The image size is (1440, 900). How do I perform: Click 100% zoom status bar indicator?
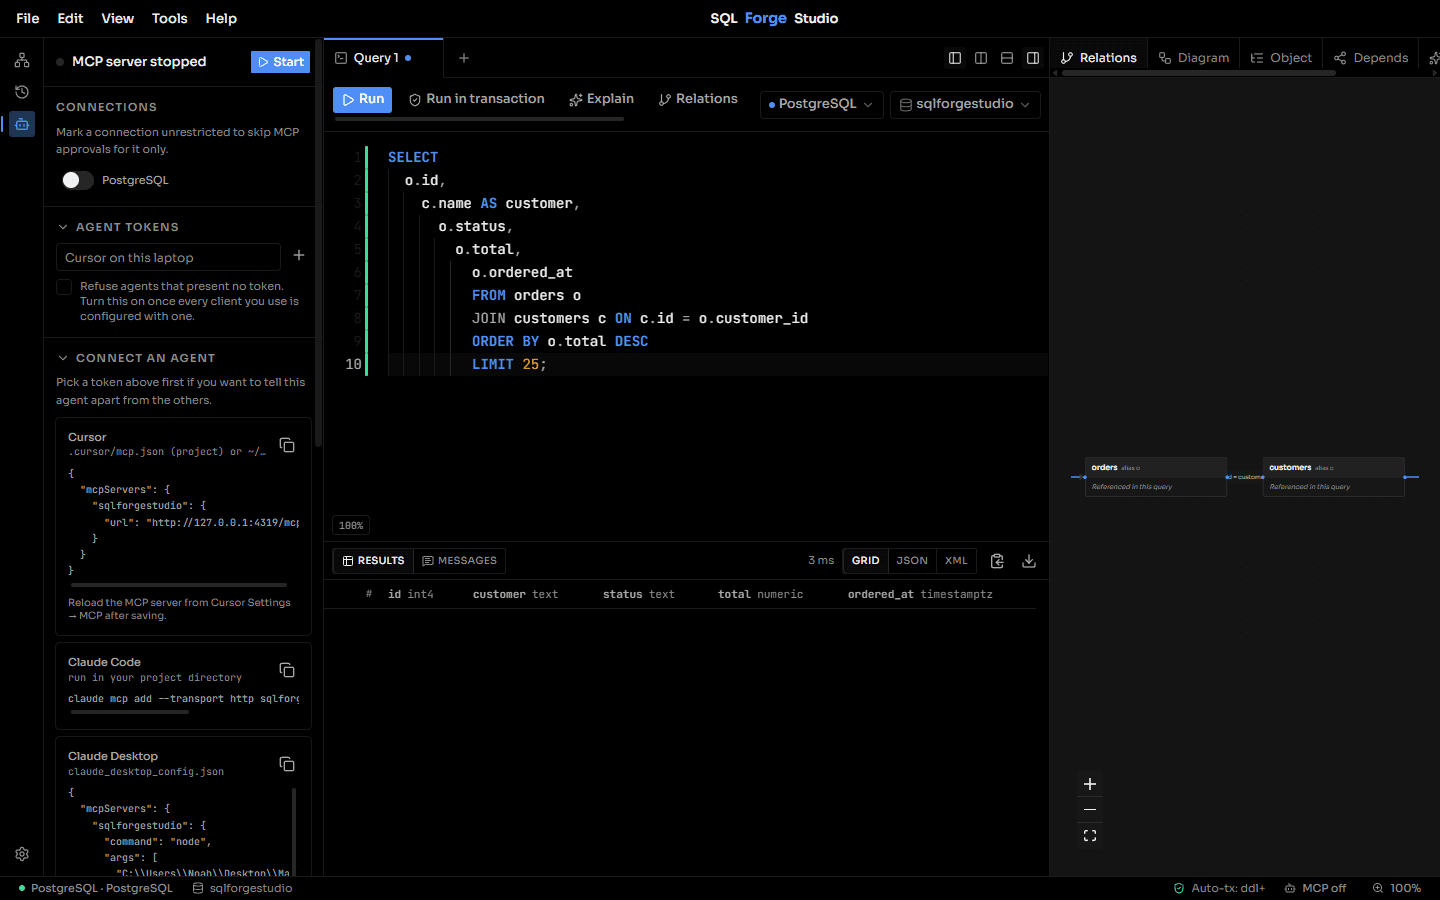tap(1397, 888)
